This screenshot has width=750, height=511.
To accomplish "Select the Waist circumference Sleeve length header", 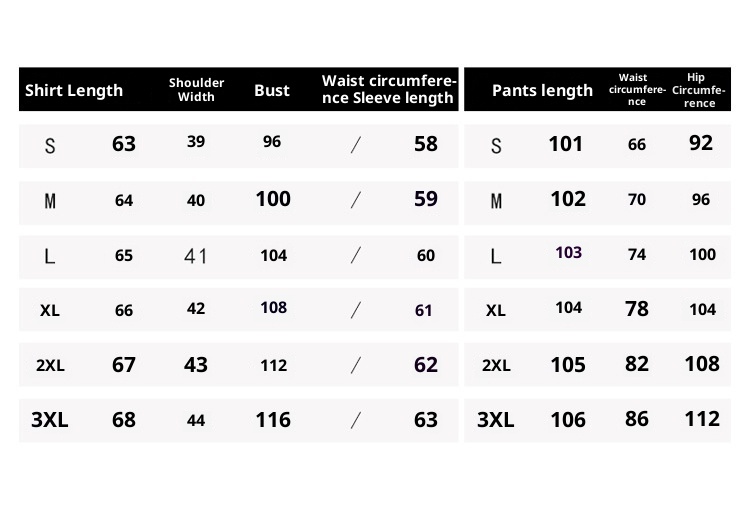I will 388,90.
